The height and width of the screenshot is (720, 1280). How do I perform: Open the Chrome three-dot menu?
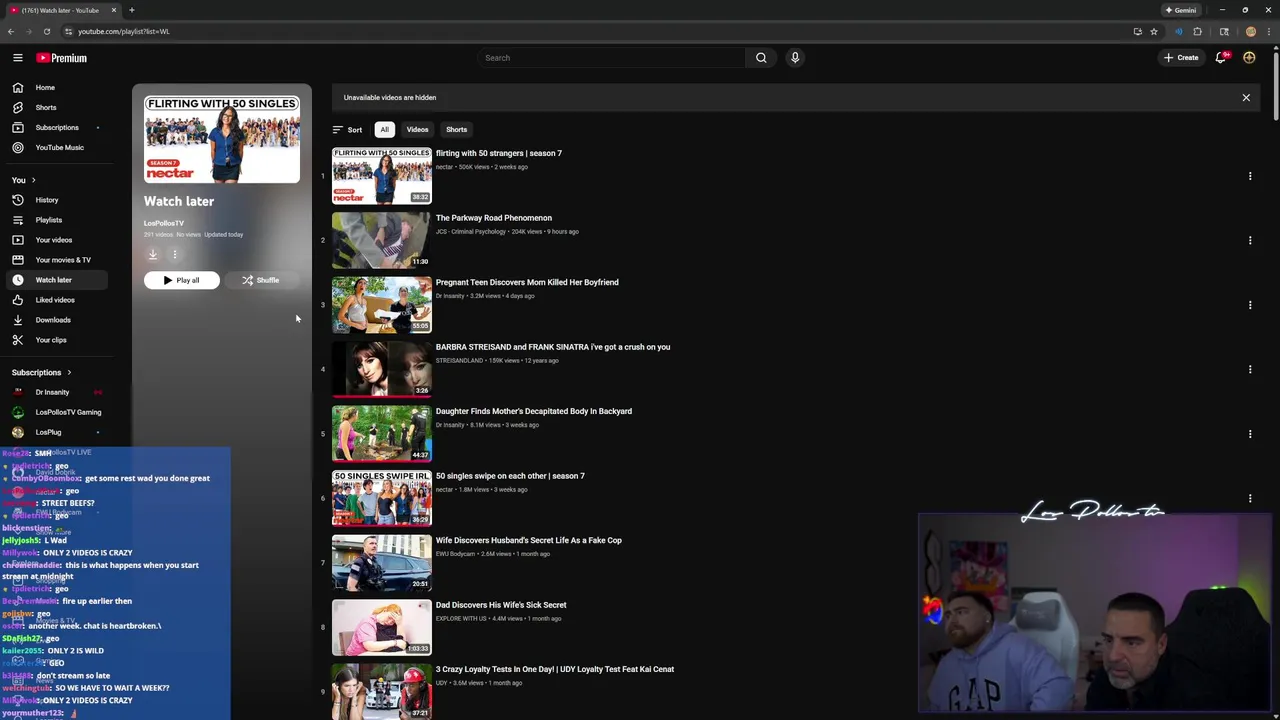(x=1268, y=31)
